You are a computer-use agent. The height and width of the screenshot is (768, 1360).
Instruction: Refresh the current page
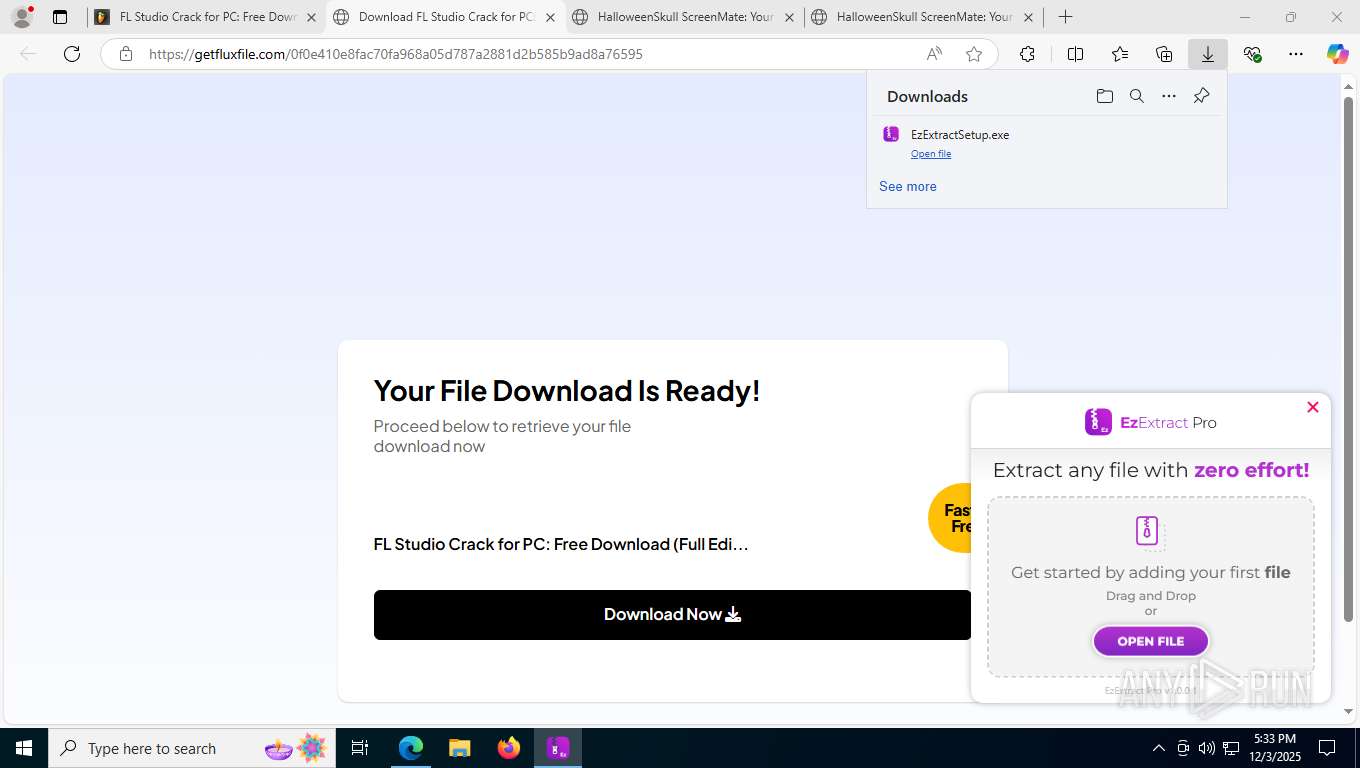point(72,54)
